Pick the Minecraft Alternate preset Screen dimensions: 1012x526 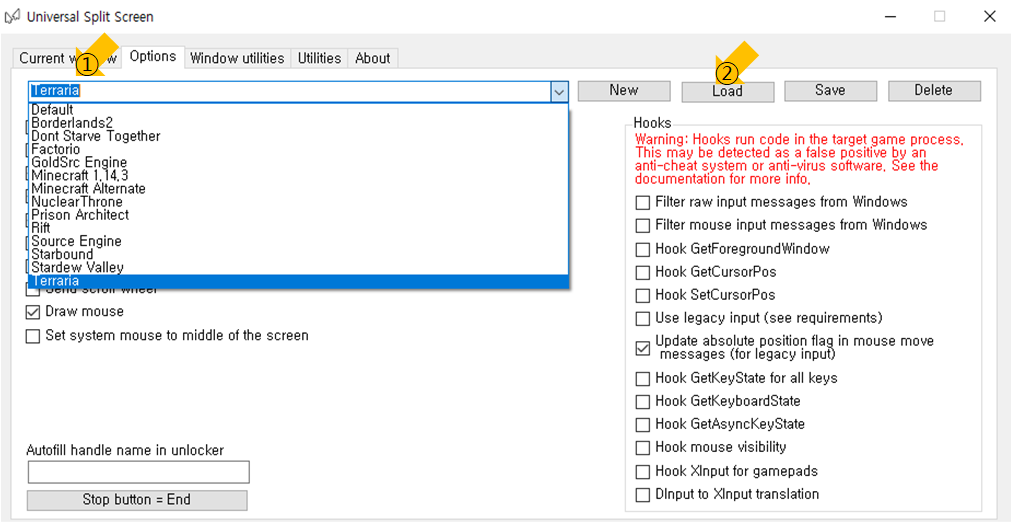point(298,188)
